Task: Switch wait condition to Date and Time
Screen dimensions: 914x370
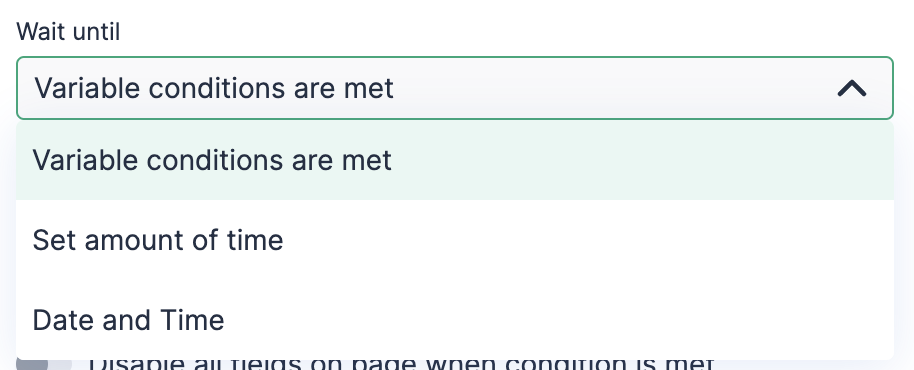Action: 455,320
